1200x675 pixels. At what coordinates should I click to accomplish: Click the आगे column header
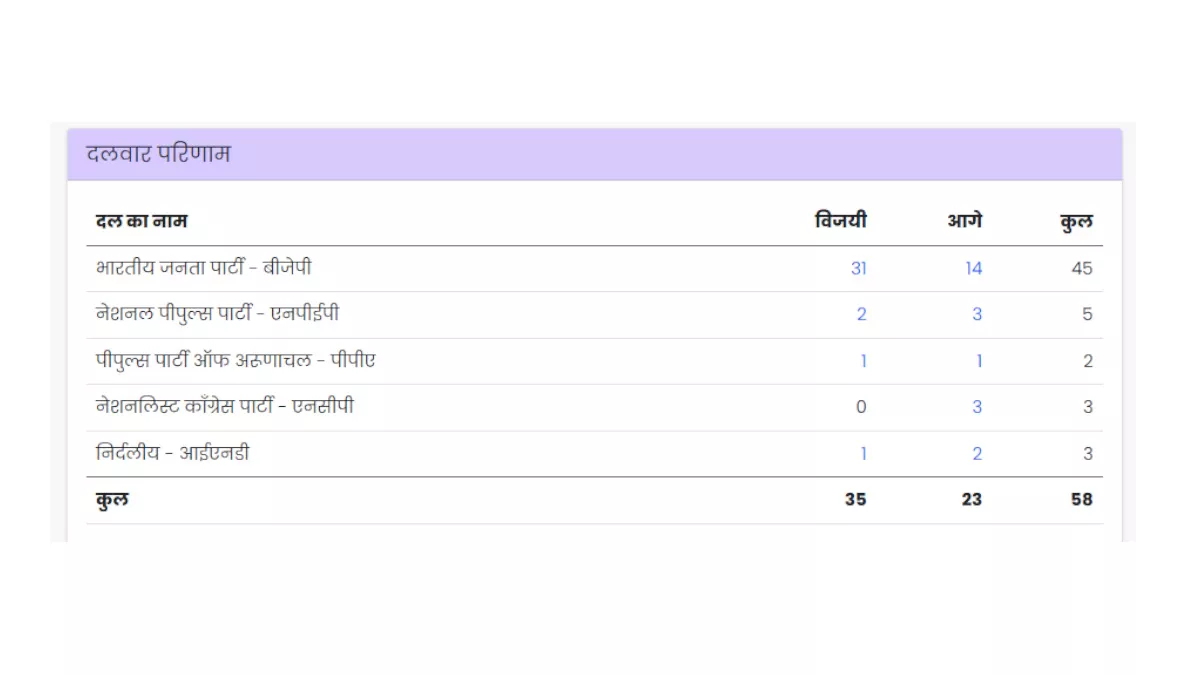(964, 220)
